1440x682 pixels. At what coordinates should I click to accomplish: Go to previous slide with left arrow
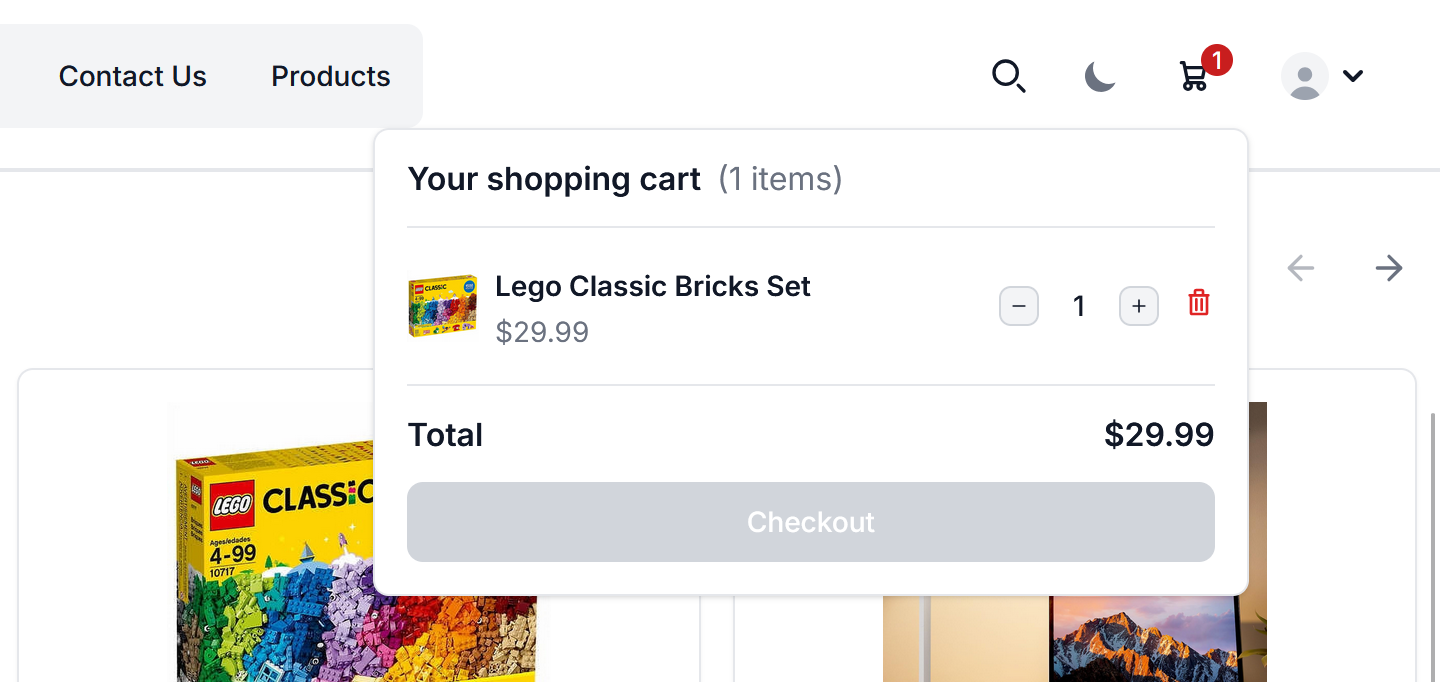tap(1300, 268)
